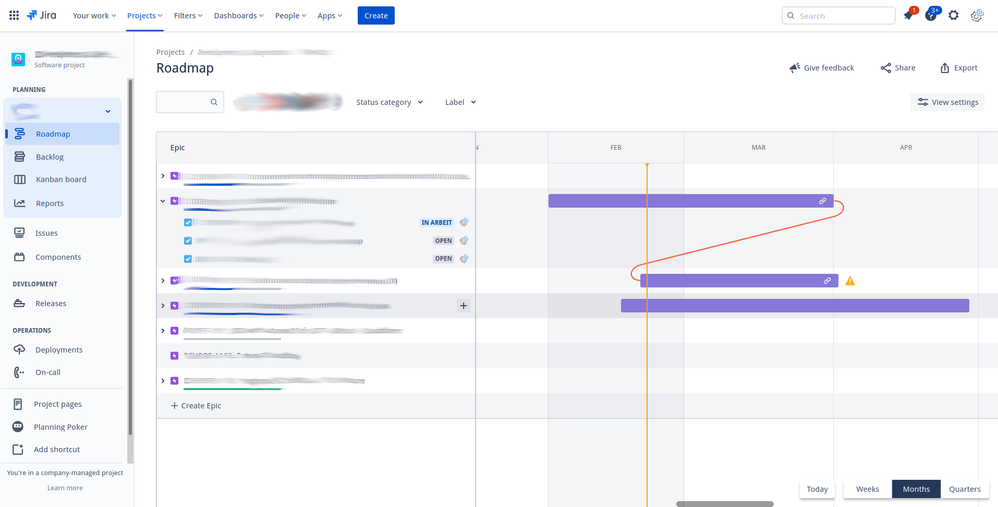This screenshot has width=998, height=507.
Task: Click the Learn more link
Action: coord(65,488)
